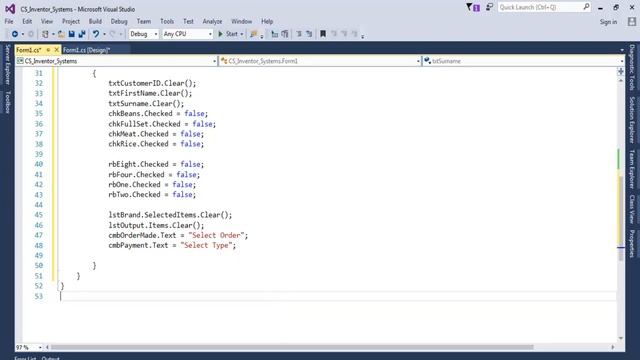Open the Window menu
The height and width of the screenshot is (360, 640).
click(241, 21)
